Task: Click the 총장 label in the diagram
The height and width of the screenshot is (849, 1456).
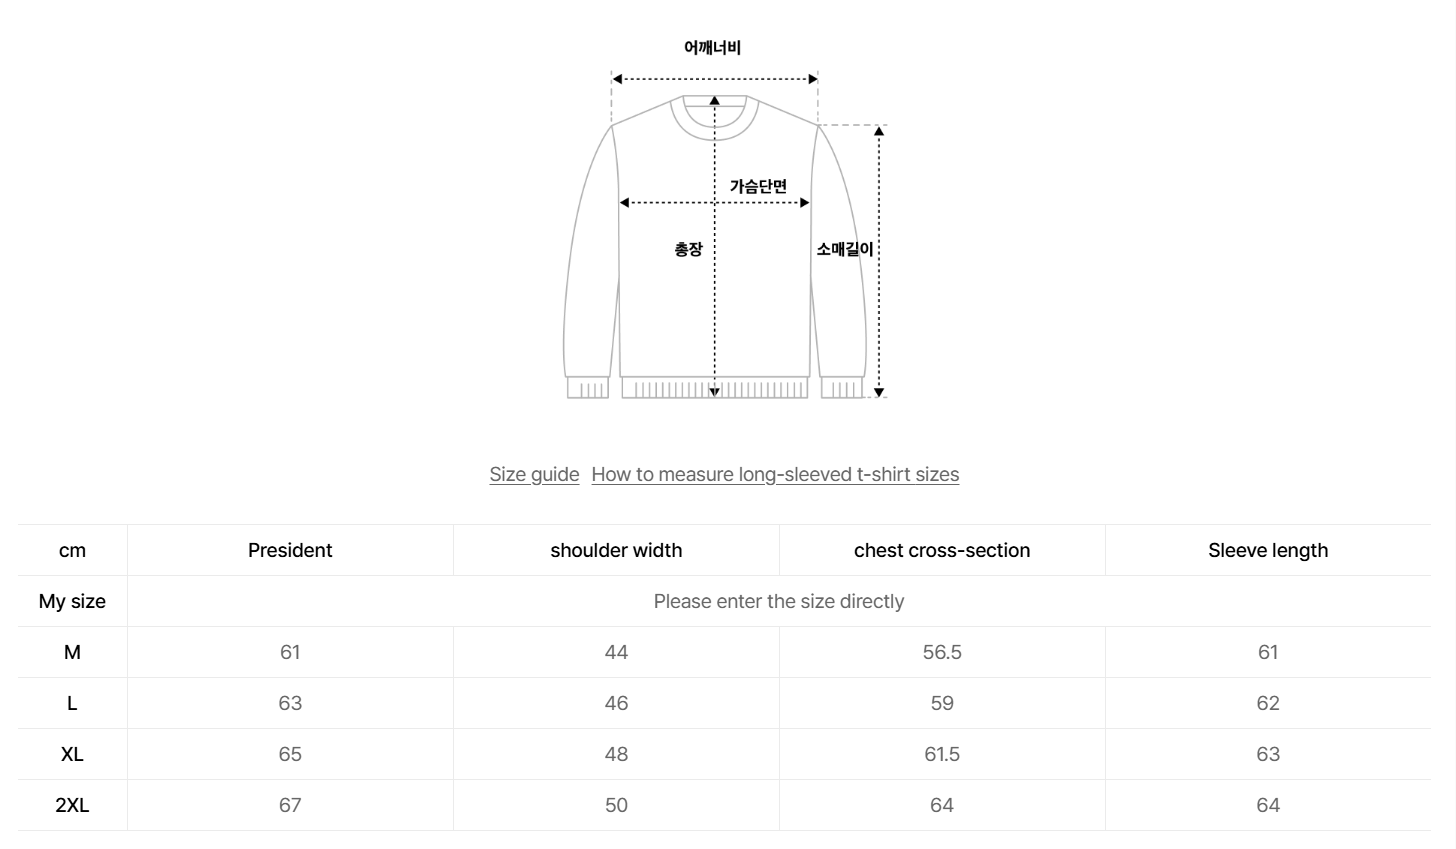Action: [x=688, y=249]
